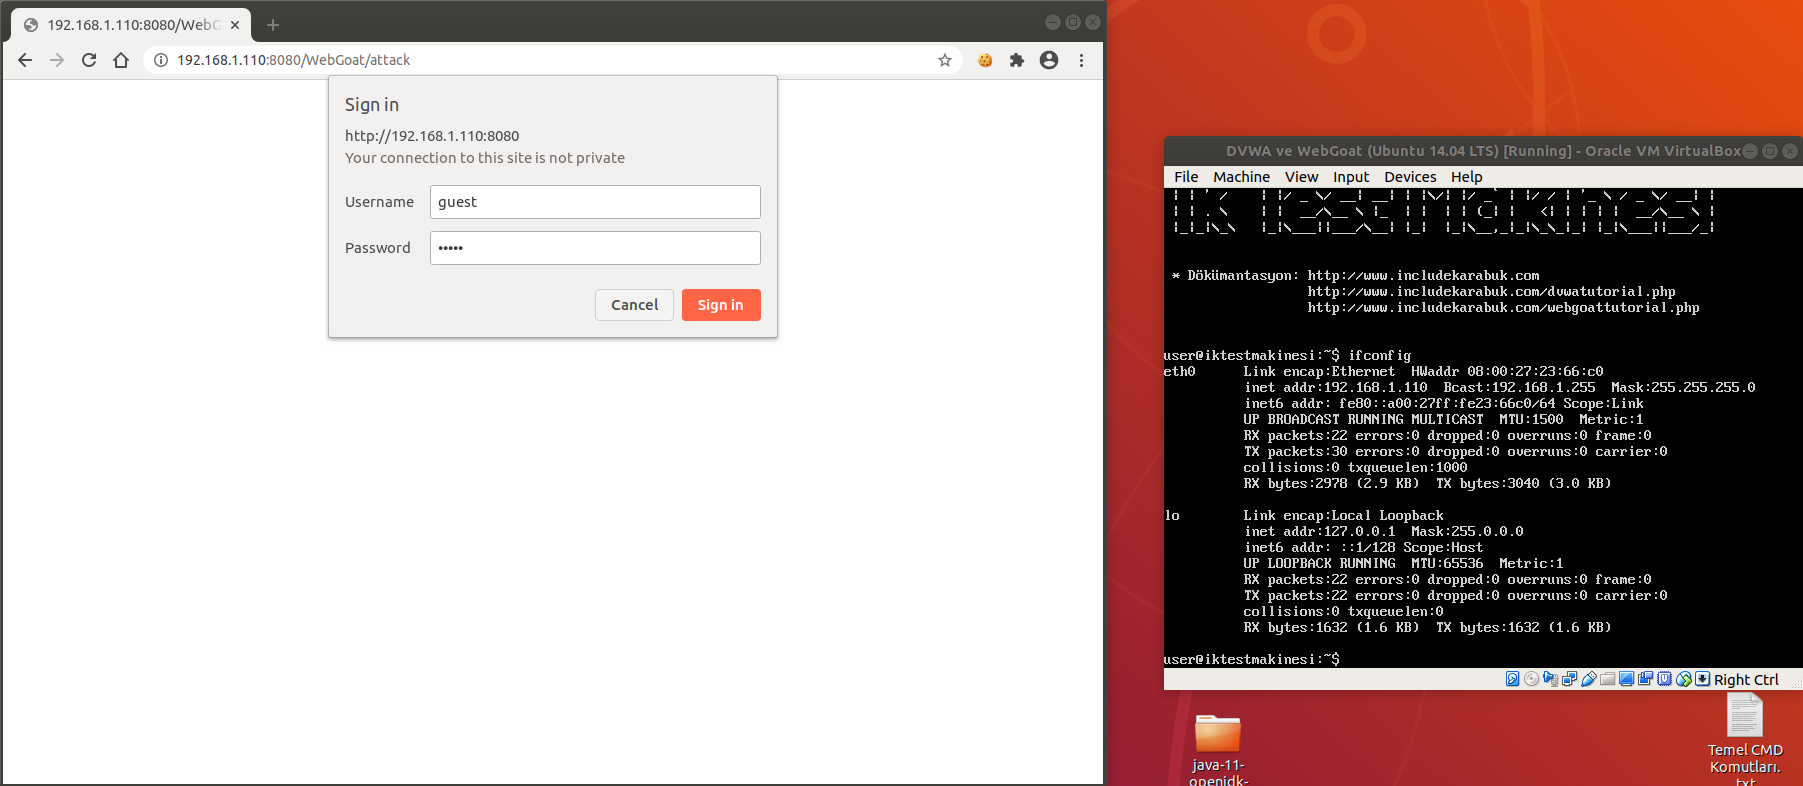Open the cookie extension icon
The image size is (1803, 786).
click(985, 60)
